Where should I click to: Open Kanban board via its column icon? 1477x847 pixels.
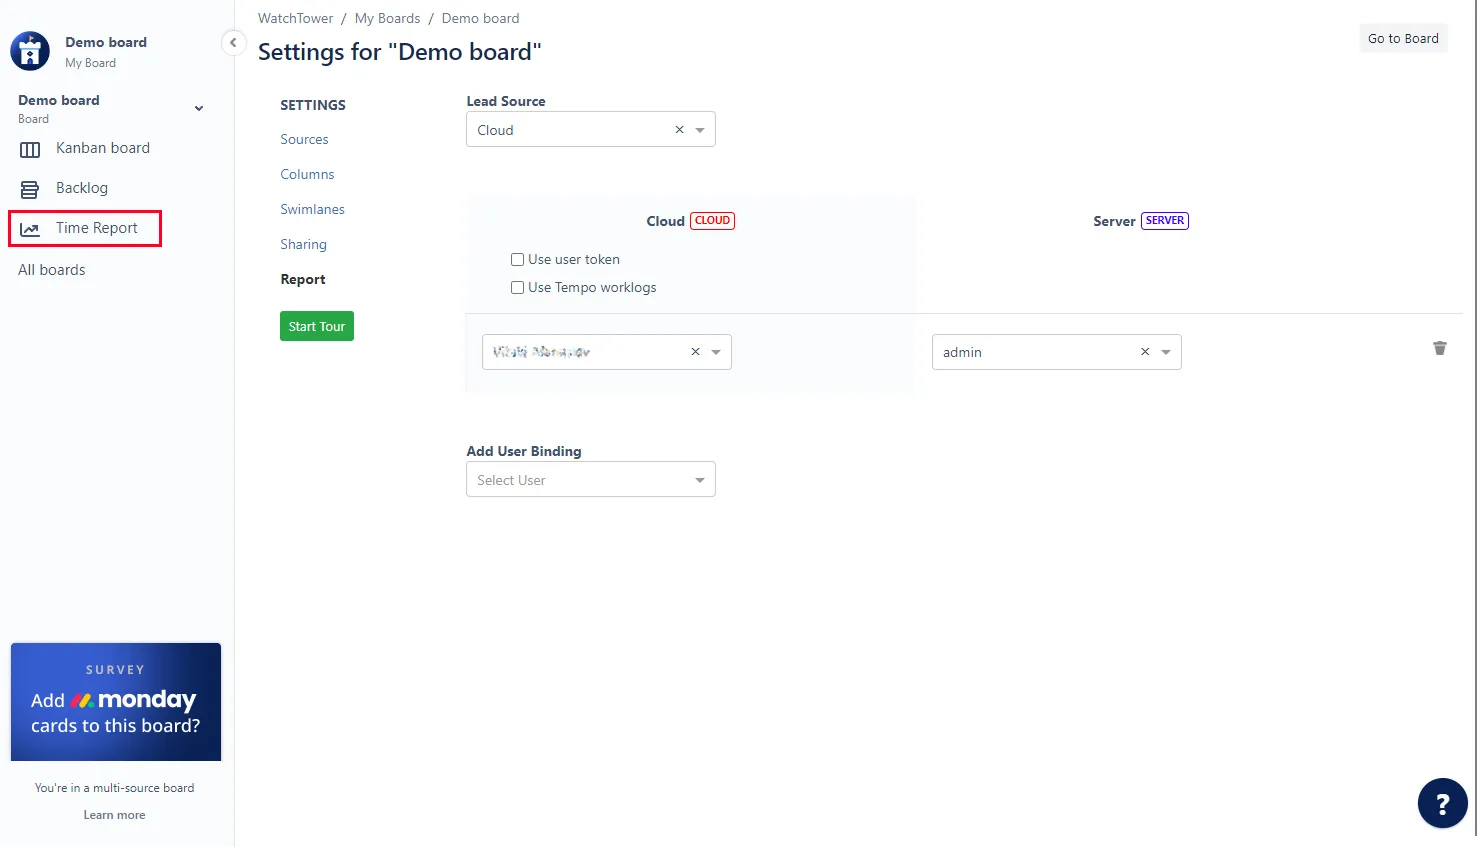(x=30, y=149)
